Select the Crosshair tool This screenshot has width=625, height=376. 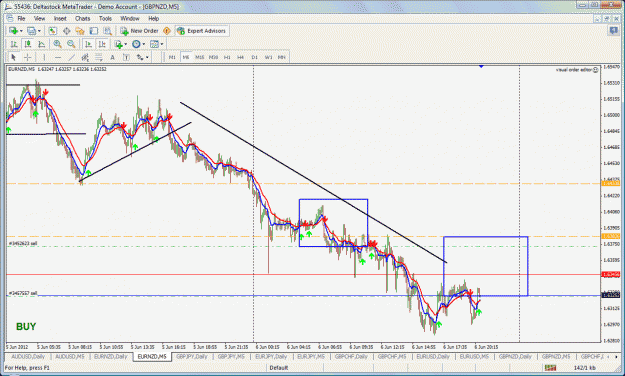pyautogui.click(x=27, y=57)
